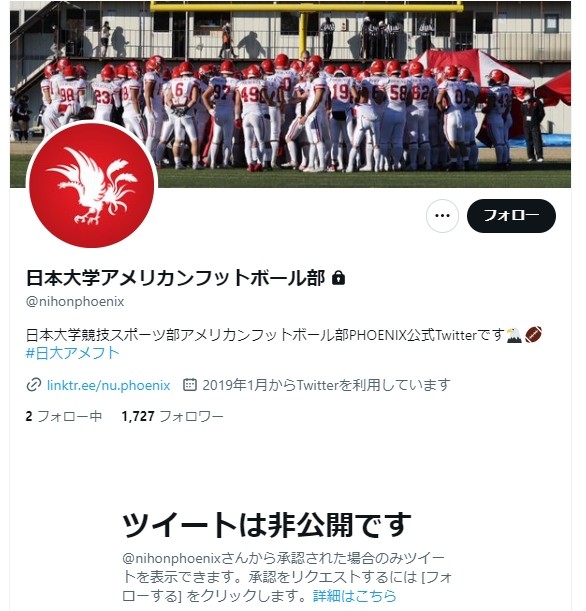Click the chain link icon
Viewport: 586px width, 611px height.
click(34, 385)
